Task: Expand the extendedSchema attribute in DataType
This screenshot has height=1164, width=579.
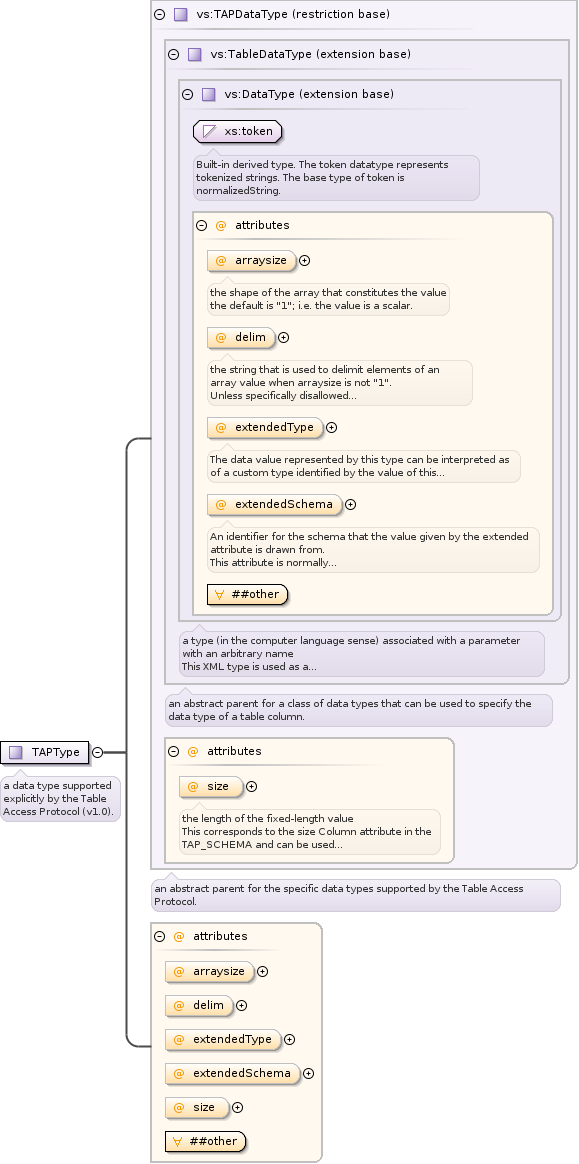Action: pyautogui.click(x=350, y=504)
